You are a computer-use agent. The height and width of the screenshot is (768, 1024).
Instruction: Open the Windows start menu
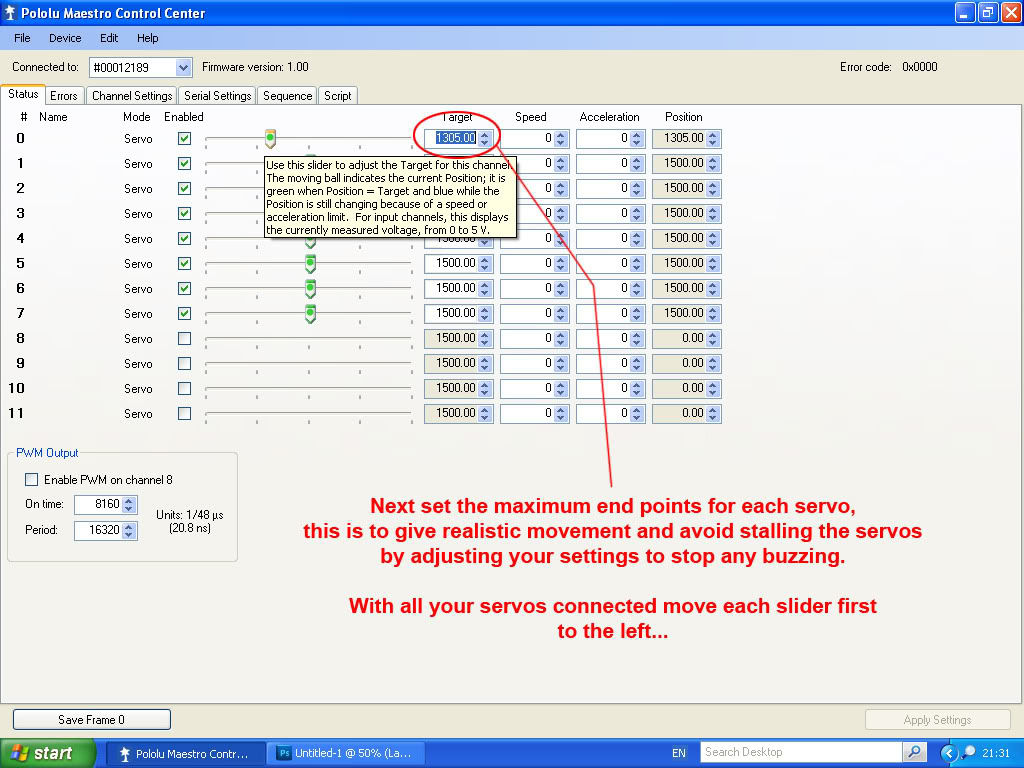[x=48, y=753]
